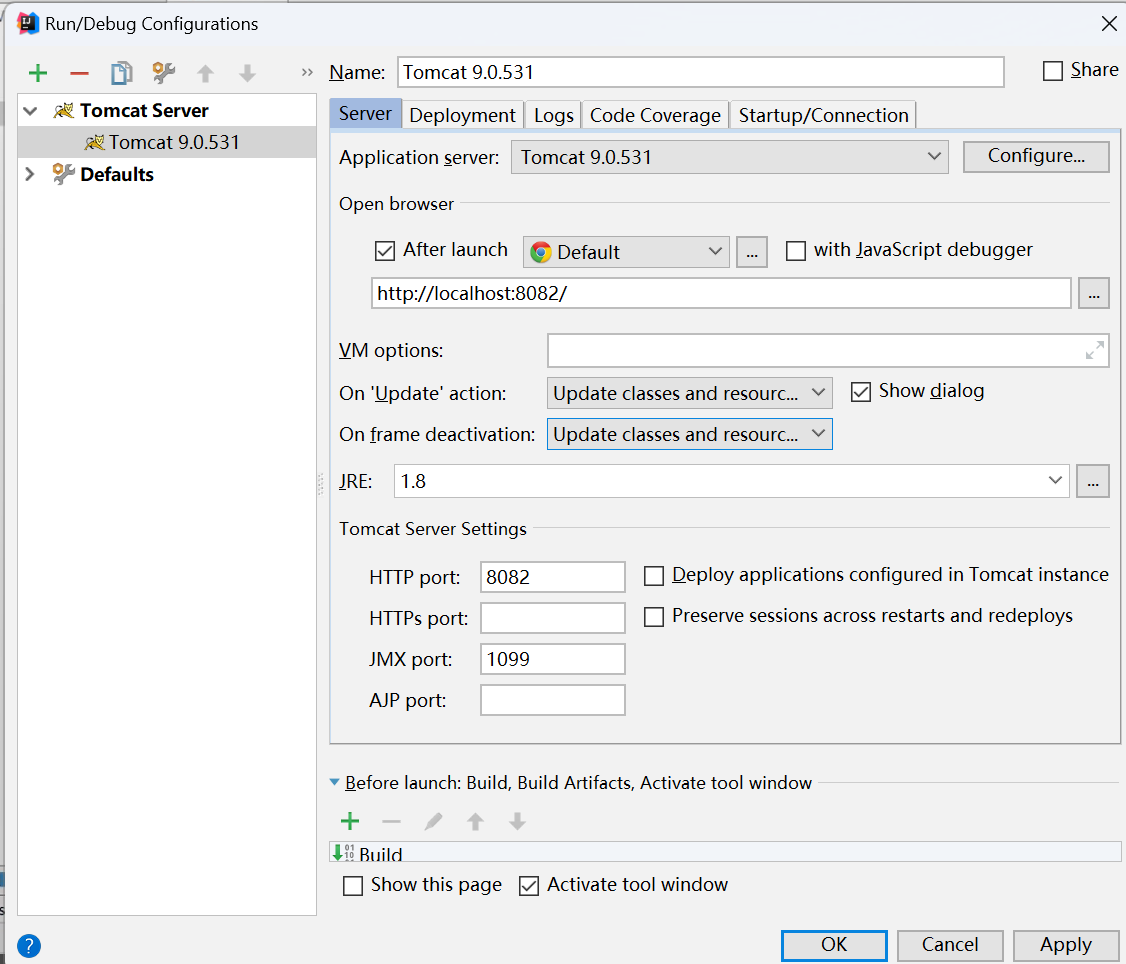Open the Application server dropdown
This screenshot has width=1126, height=964.
(x=730, y=157)
